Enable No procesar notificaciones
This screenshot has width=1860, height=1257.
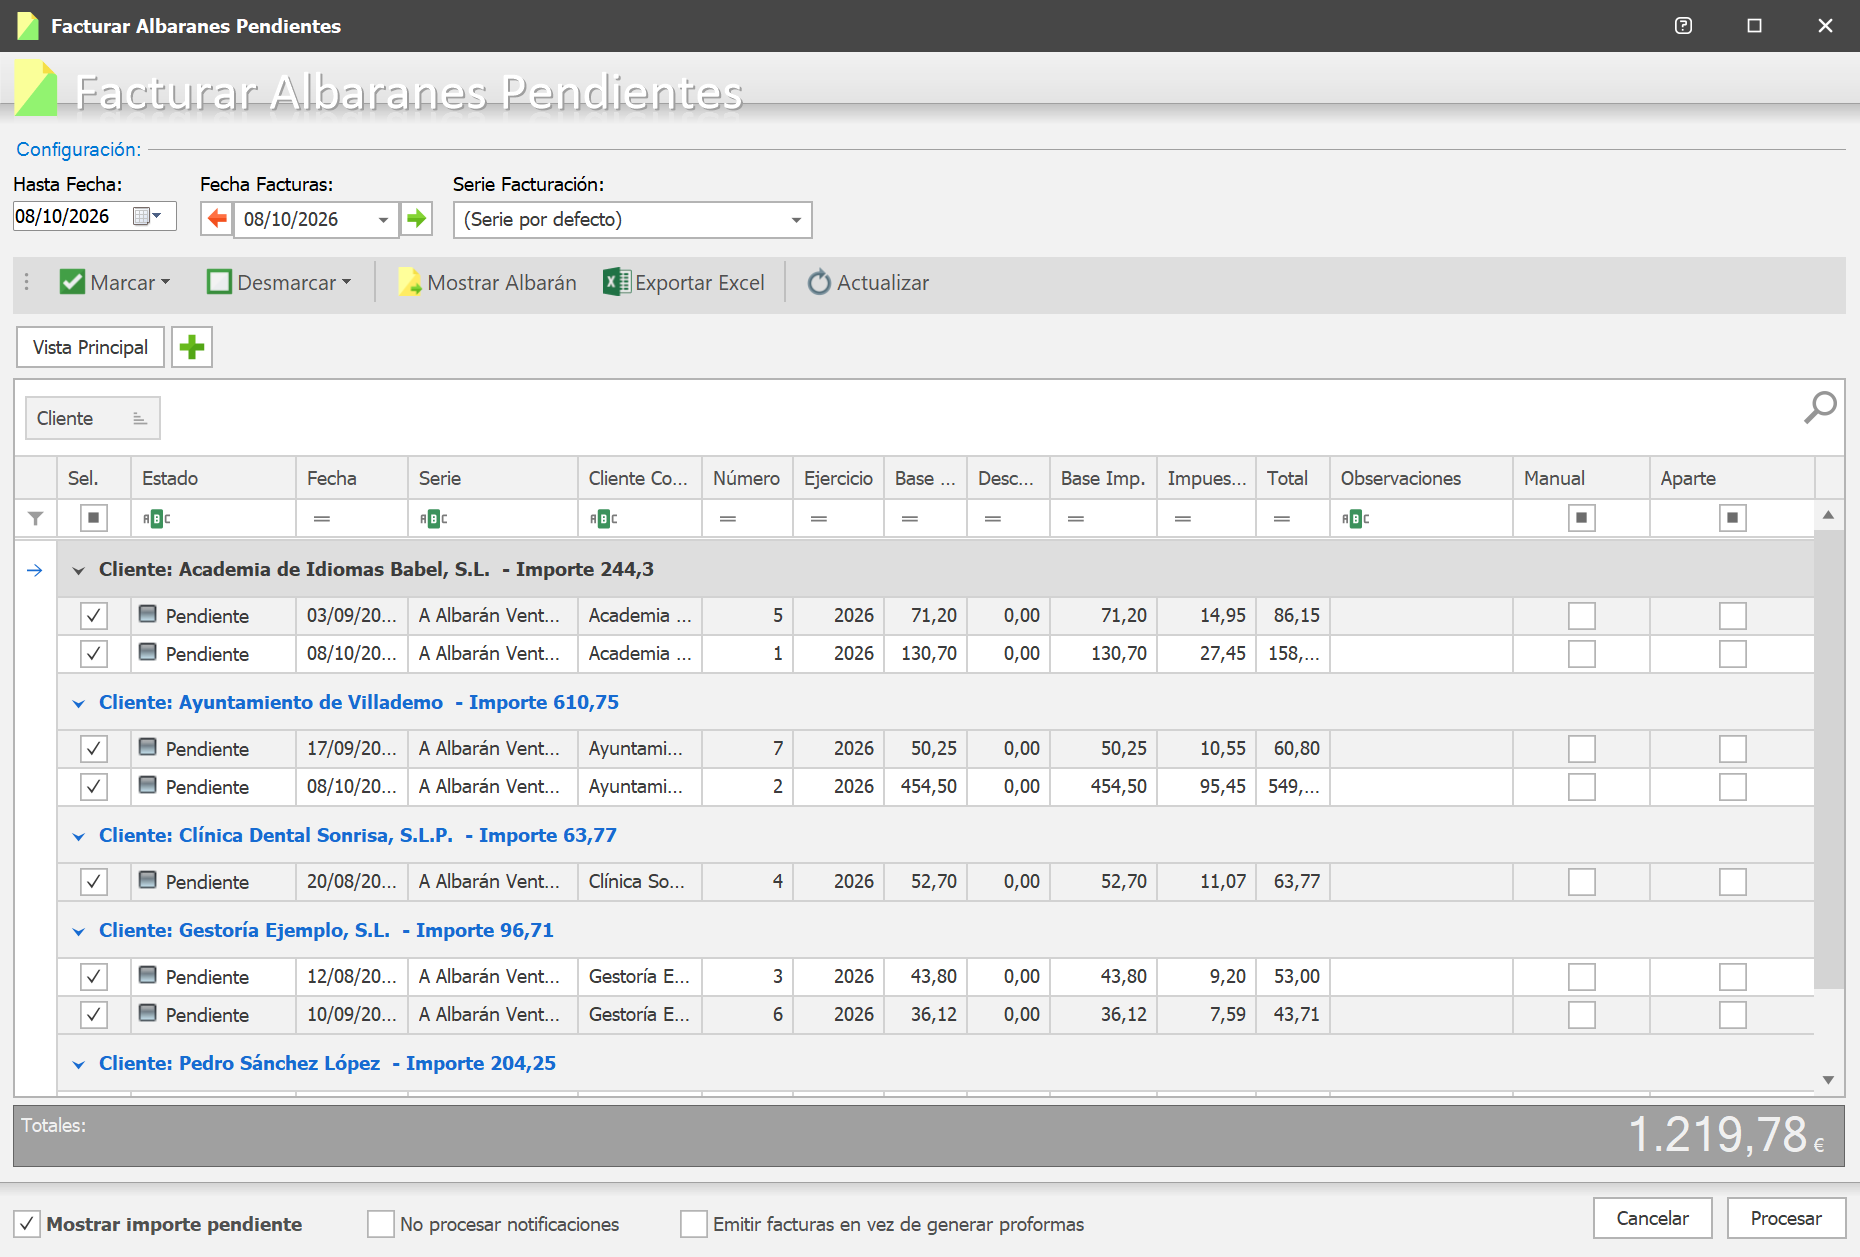tap(381, 1224)
